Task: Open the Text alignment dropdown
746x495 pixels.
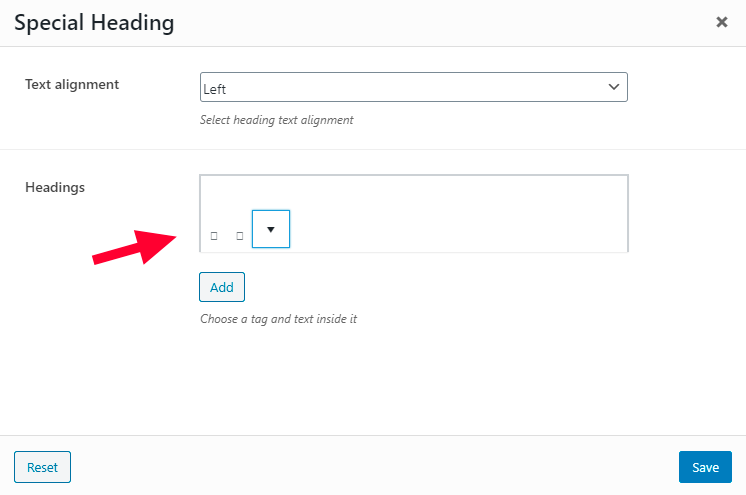Action: point(413,87)
